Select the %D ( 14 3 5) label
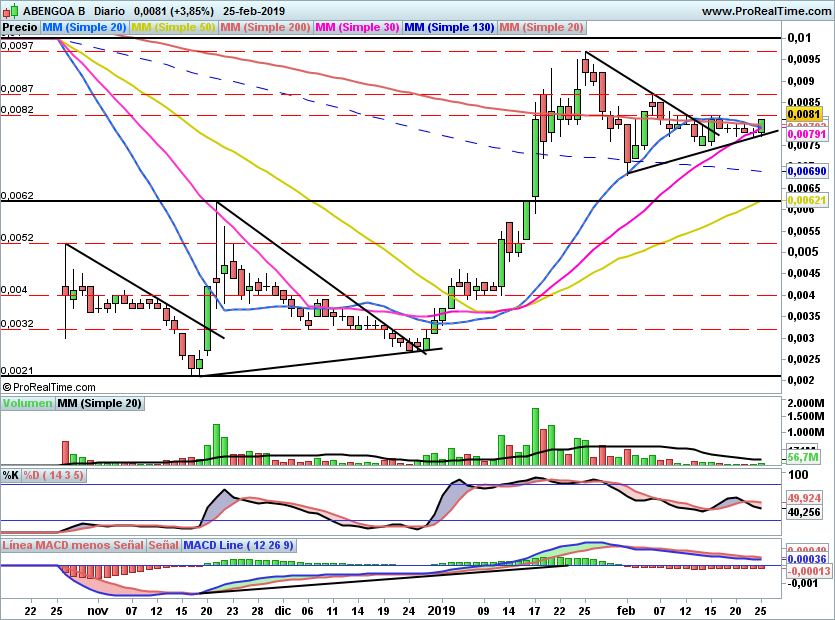This screenshot has height=620, width=835. tap(54, 475)
